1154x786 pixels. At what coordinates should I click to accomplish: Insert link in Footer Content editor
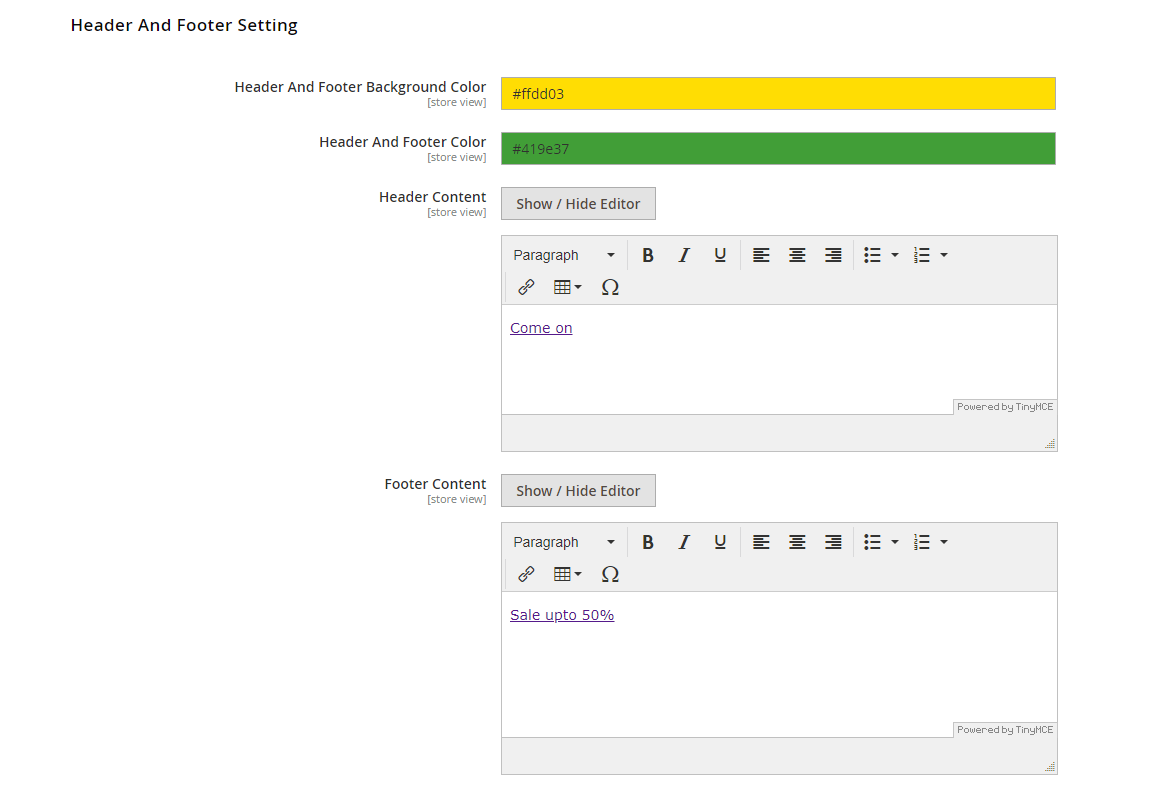tap(526, 574)
